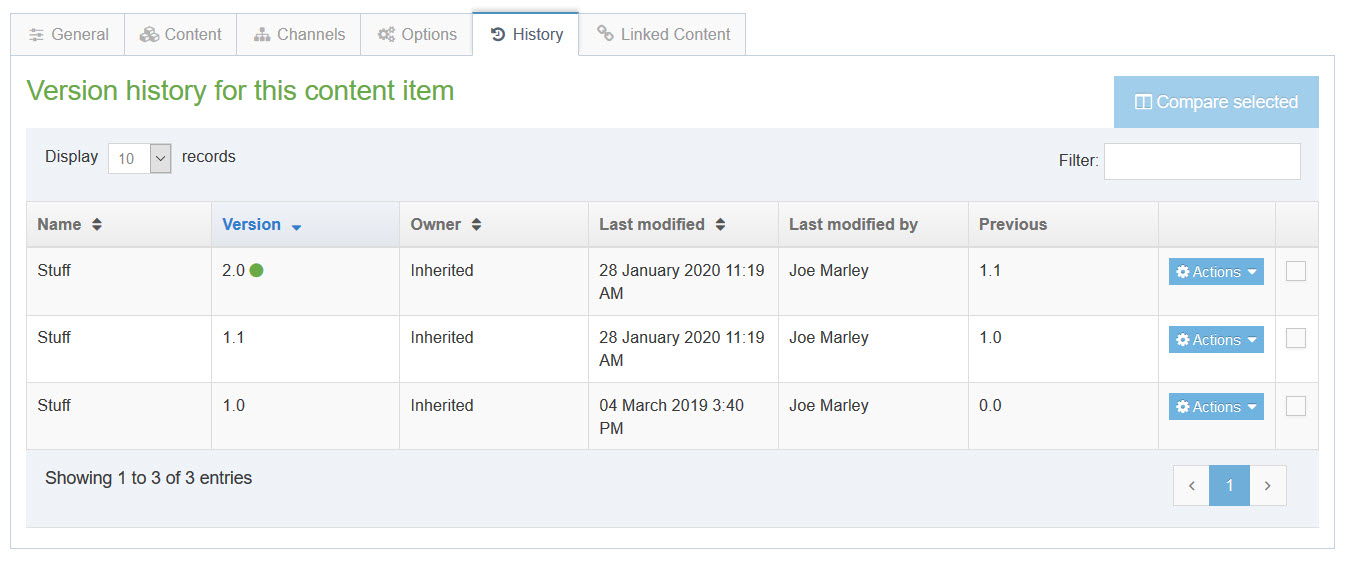Tick the checkbox for version 1.1
Screen dimensions: 1351x562
tap(1296, 339)
